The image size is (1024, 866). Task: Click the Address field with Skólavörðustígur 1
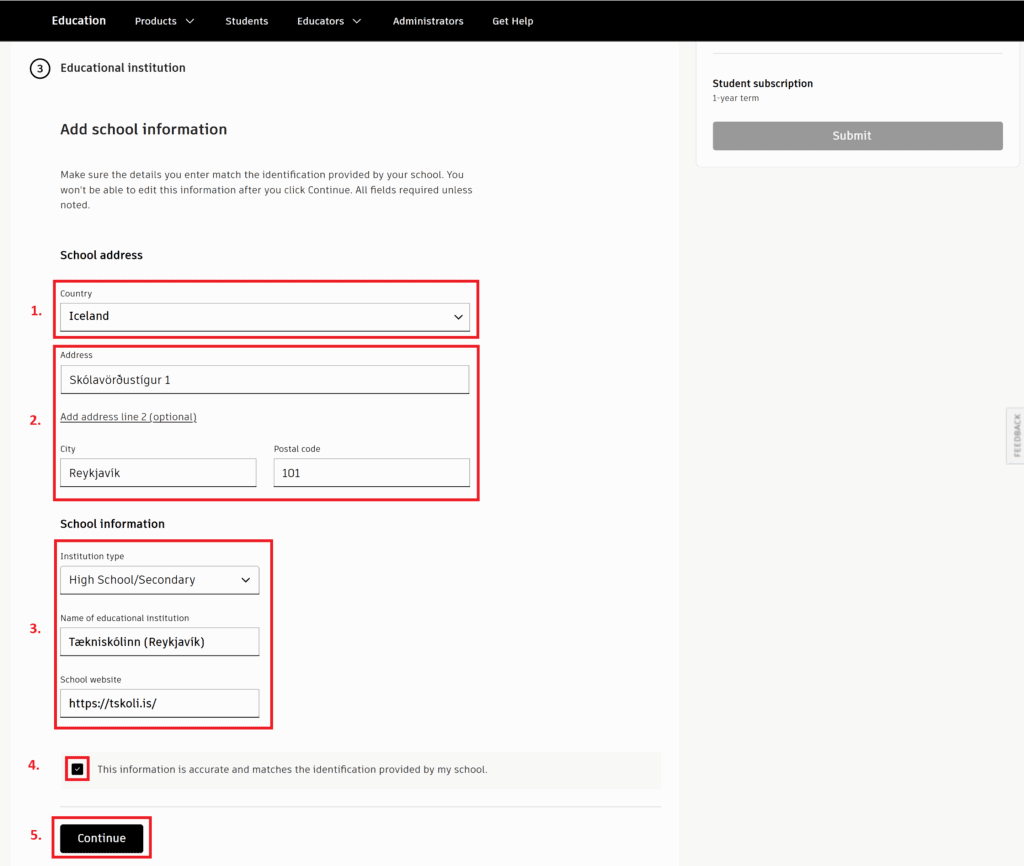click(x=264, y=380)
